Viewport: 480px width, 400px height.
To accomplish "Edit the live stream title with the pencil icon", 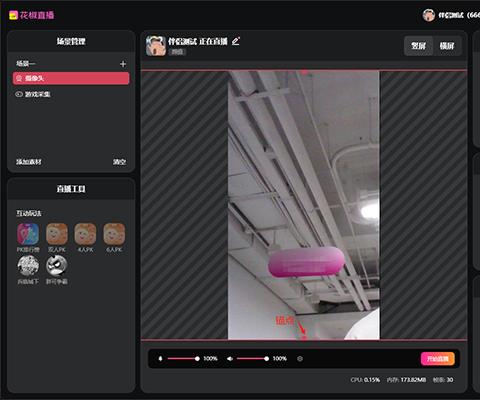I will click(x=236, y=41).
